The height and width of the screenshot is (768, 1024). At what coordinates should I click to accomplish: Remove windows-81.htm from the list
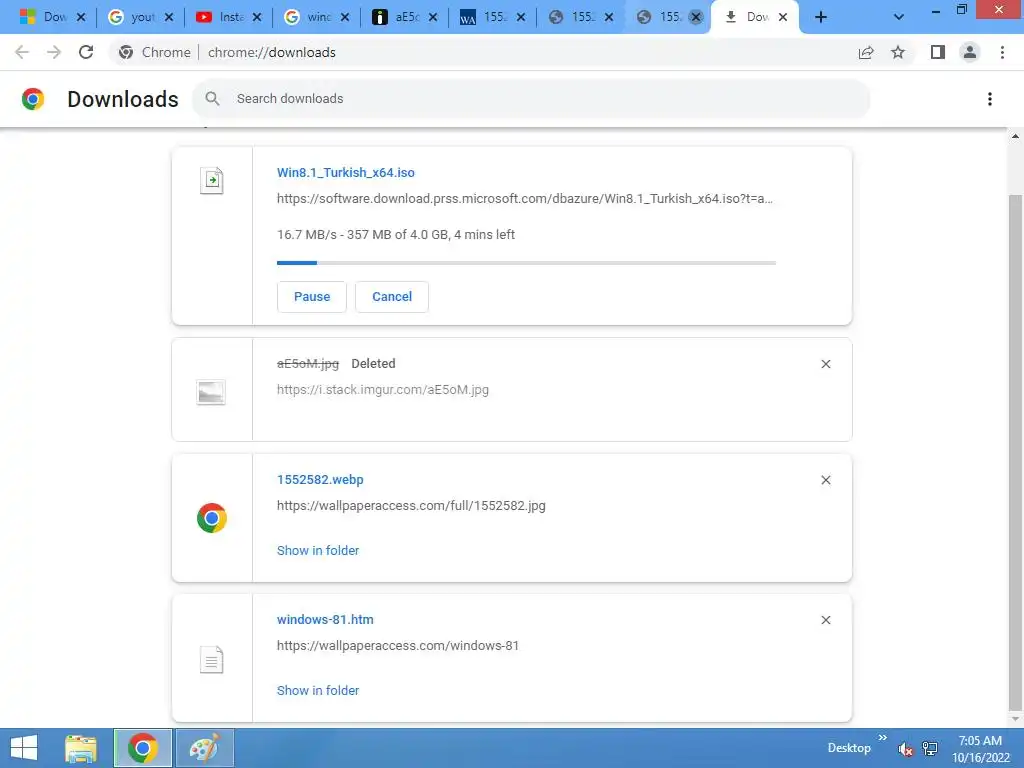(x=825, y=620)
